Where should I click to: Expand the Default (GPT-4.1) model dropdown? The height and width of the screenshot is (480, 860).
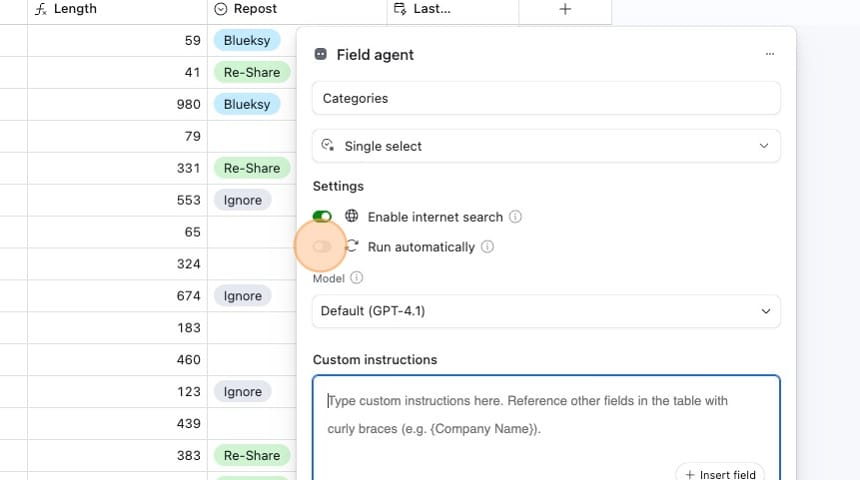546,311
